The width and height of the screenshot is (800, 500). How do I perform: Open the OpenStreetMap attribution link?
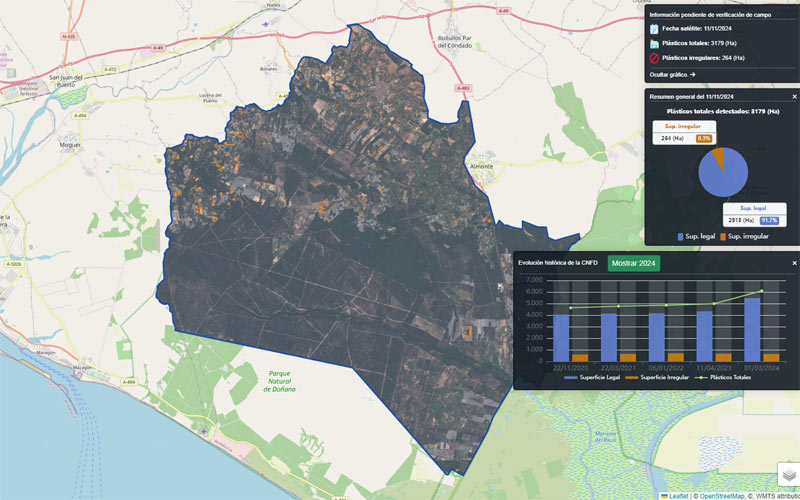coord(724,495)
